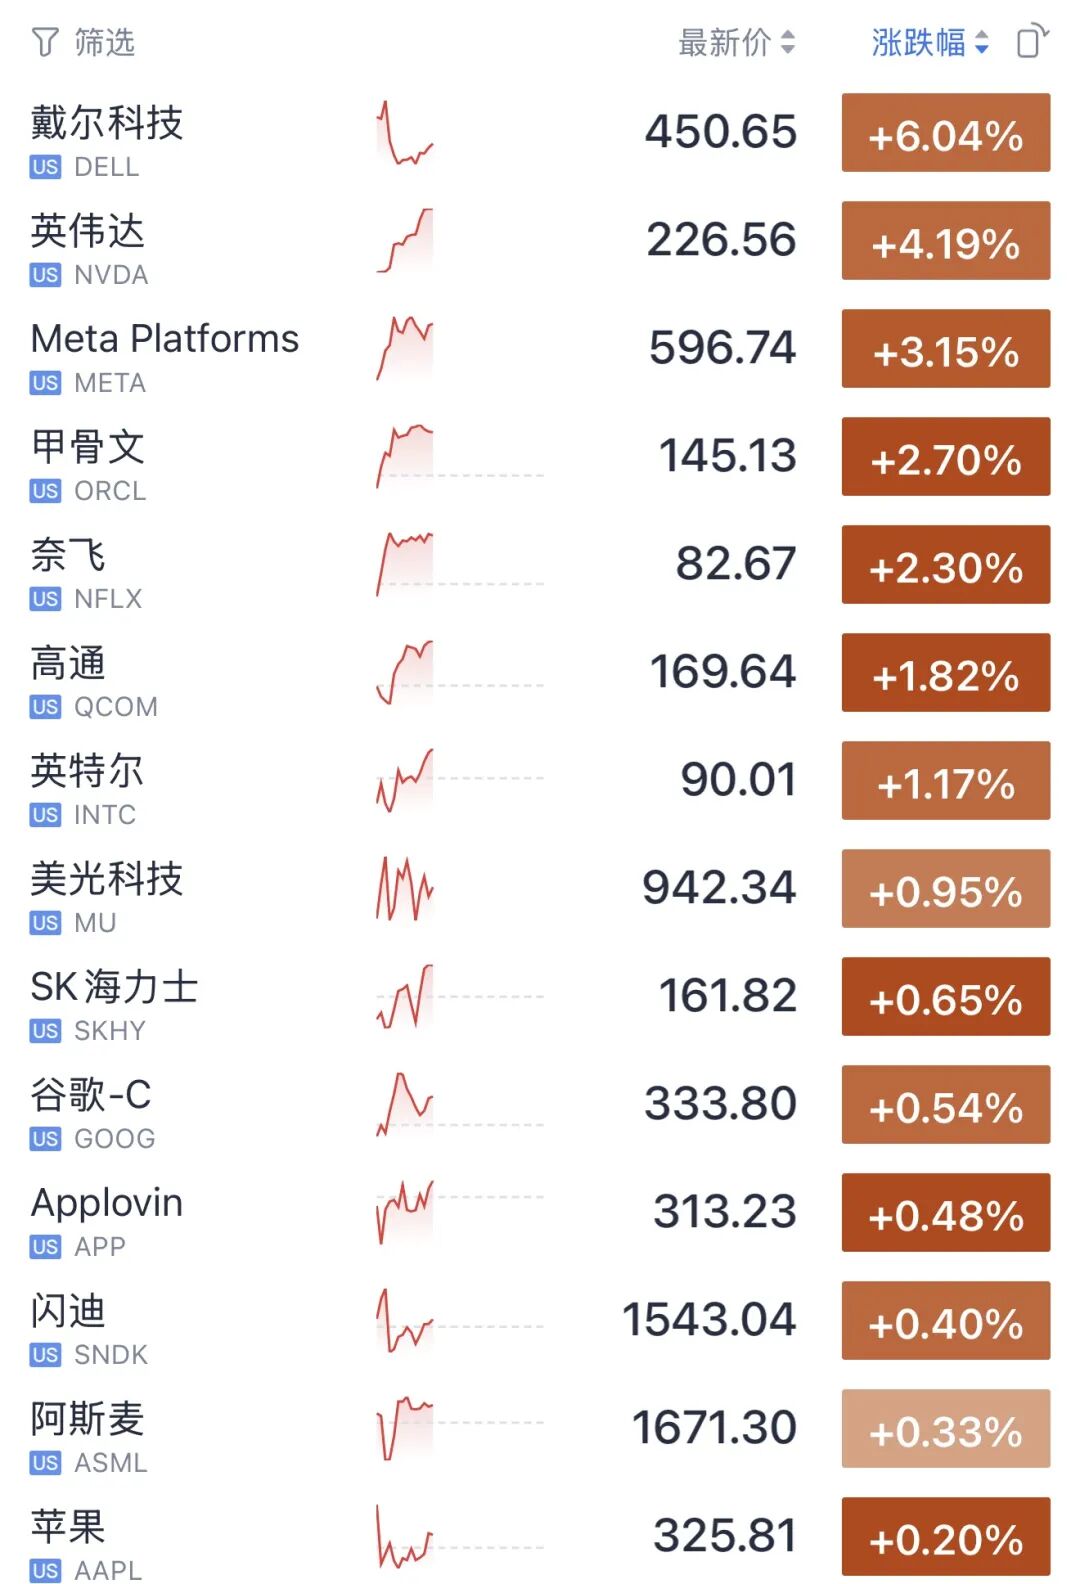Toggle the +4.19% change badge for NVDA
This screenshot has height=1584, width=1080.
point(946,241)
